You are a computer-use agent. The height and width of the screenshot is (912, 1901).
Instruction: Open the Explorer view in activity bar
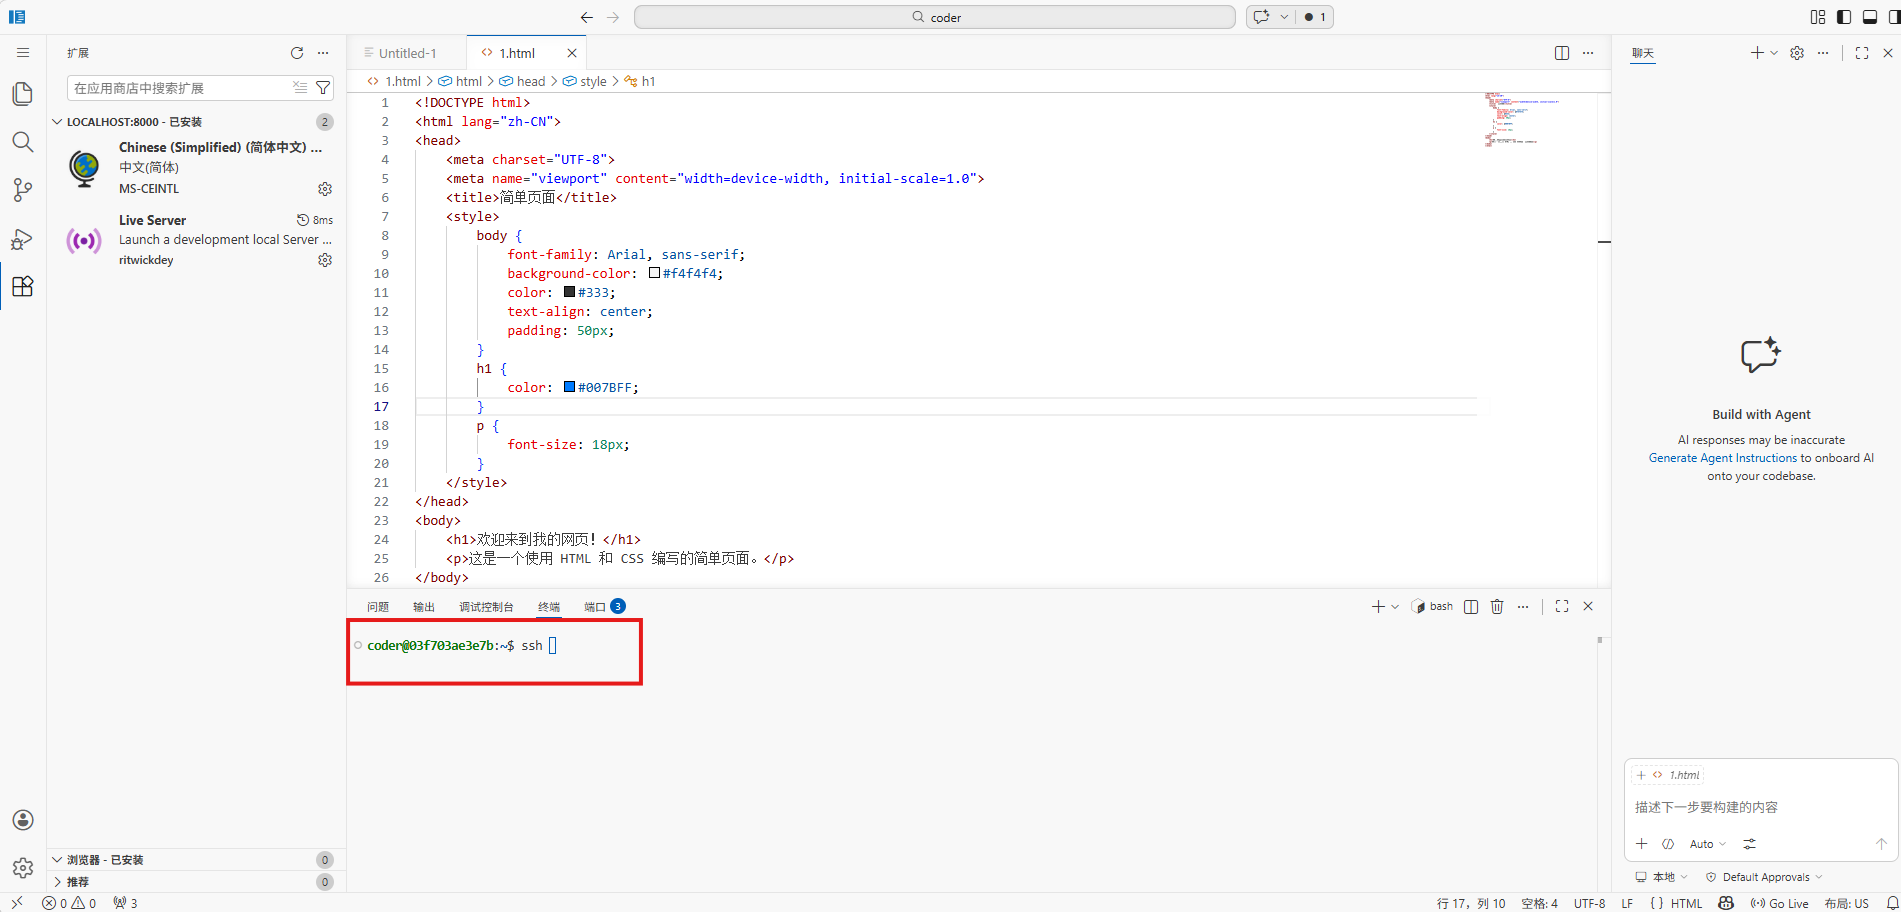pyautogui.click(x=22, y=93)
